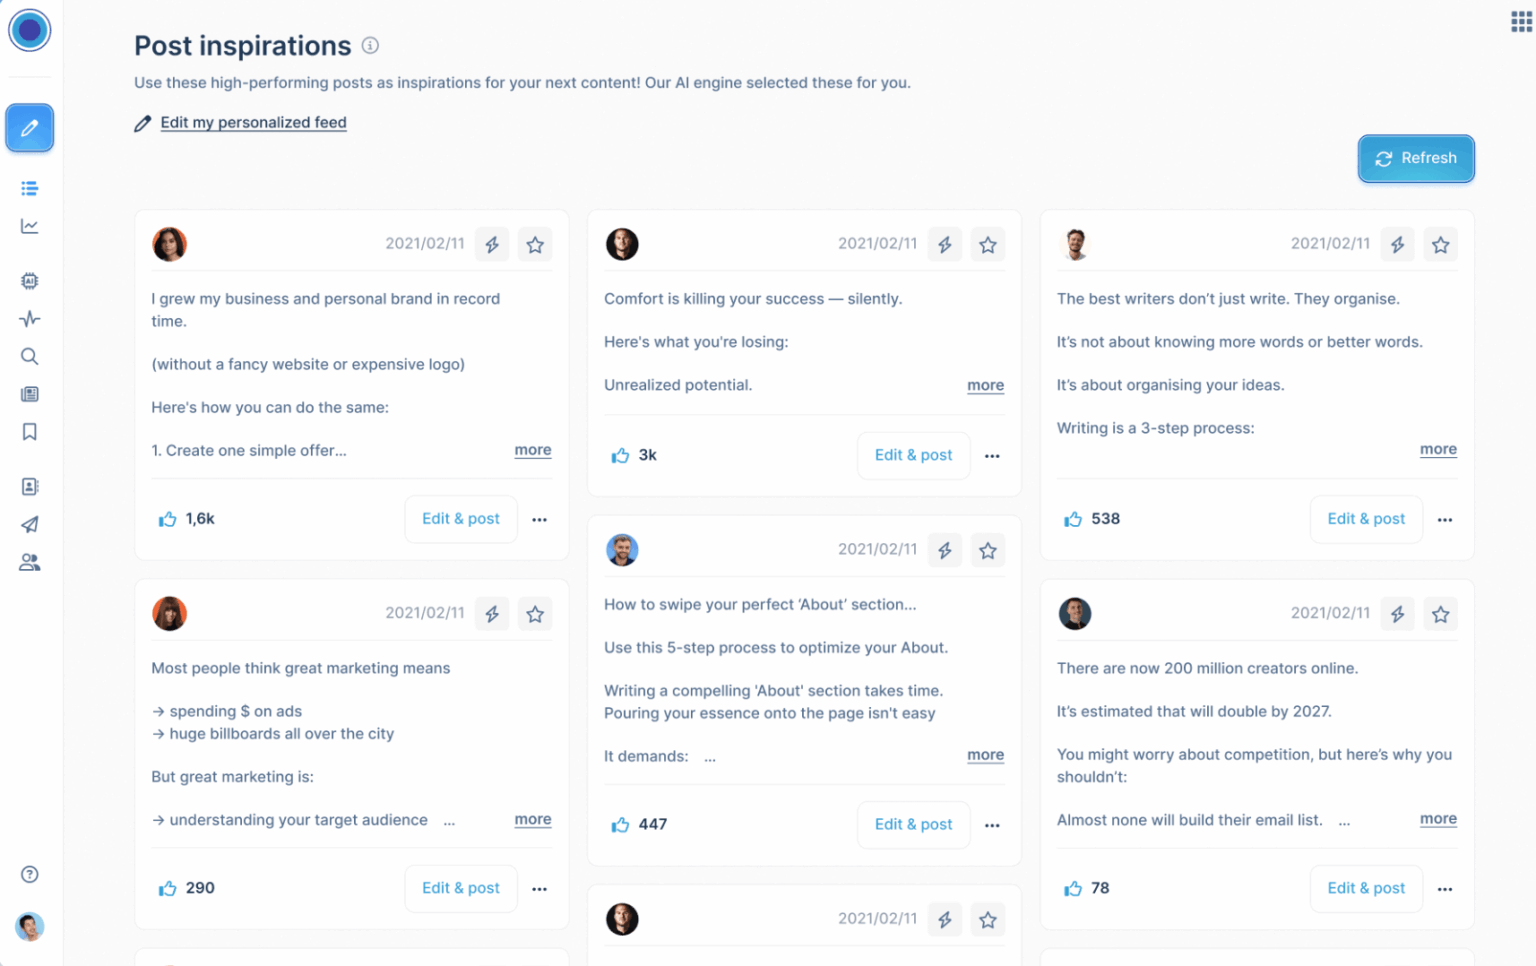This screenshot has width=1536, height=966.
Task: Open the three-dot menu on the 538-likes post
Action: click(x=1444, y=519)
